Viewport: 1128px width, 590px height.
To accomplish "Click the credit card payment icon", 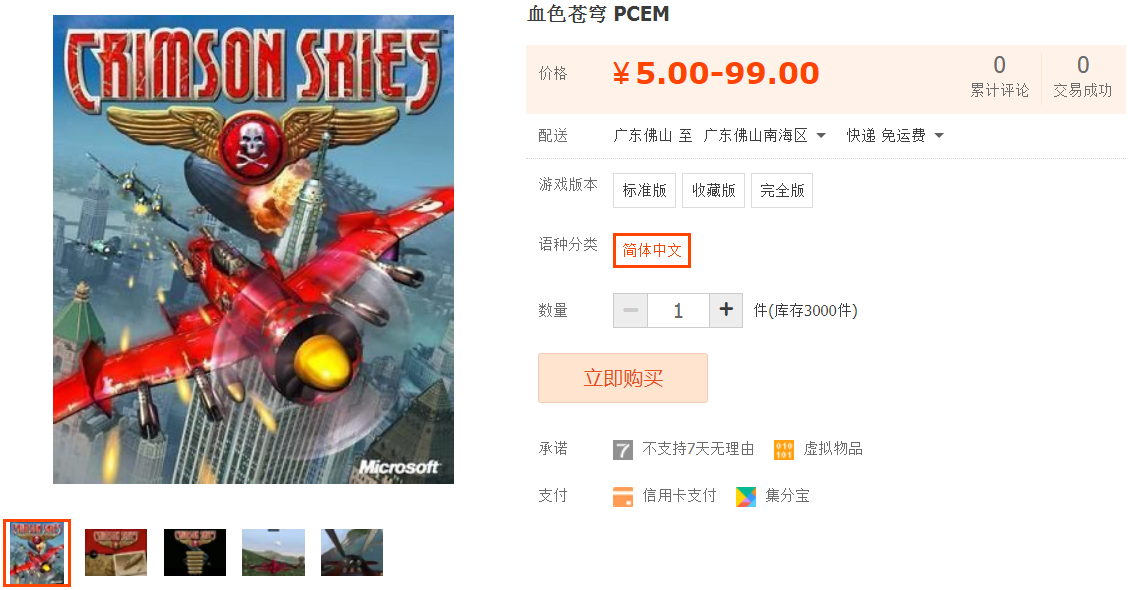I will 622,496.
